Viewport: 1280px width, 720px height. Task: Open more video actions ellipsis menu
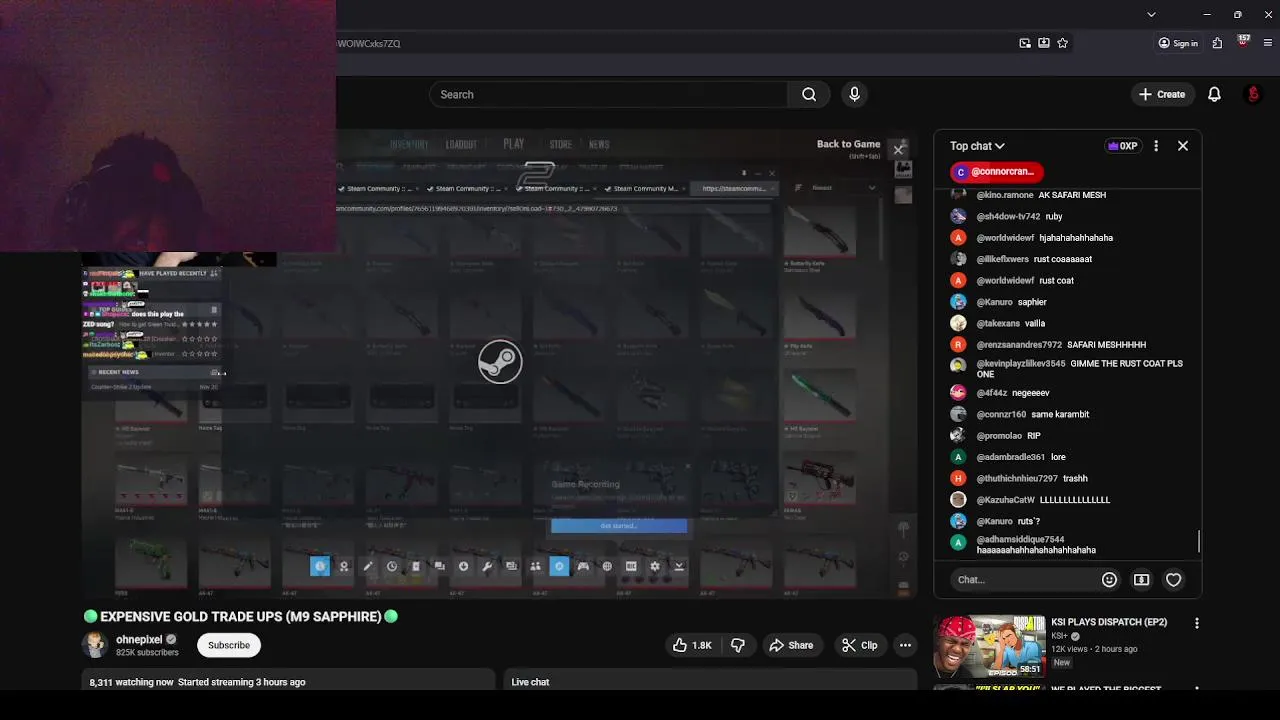[x=905, y=646]
